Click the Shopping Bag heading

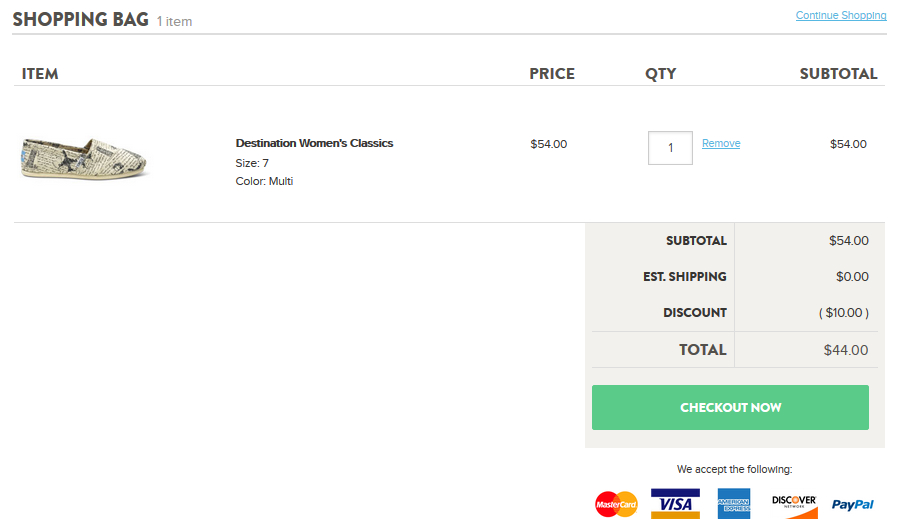tap(80, 19)
